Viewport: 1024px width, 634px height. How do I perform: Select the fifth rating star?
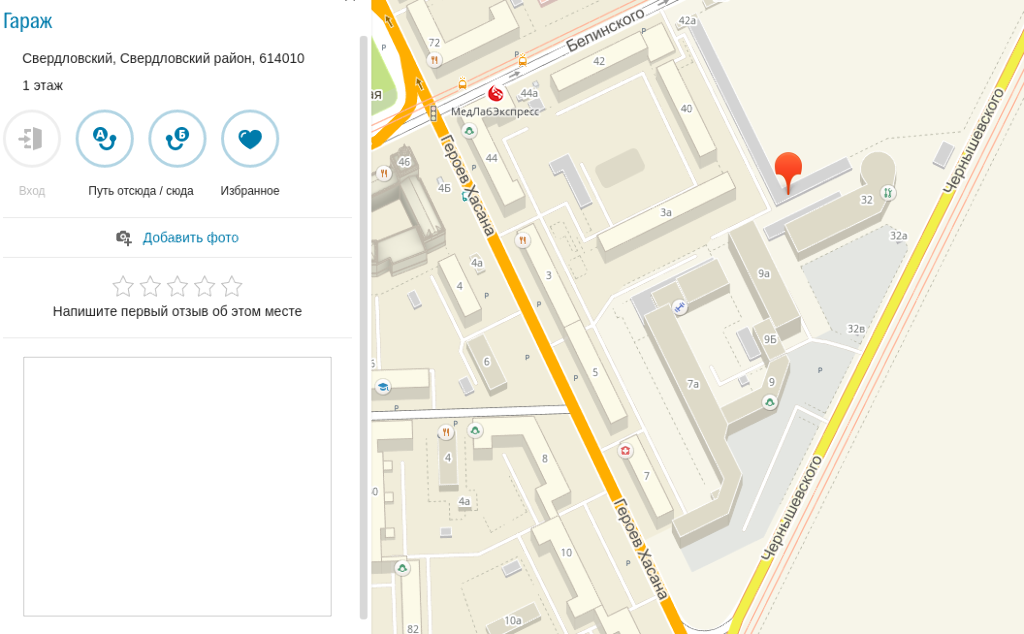[232, 286]
